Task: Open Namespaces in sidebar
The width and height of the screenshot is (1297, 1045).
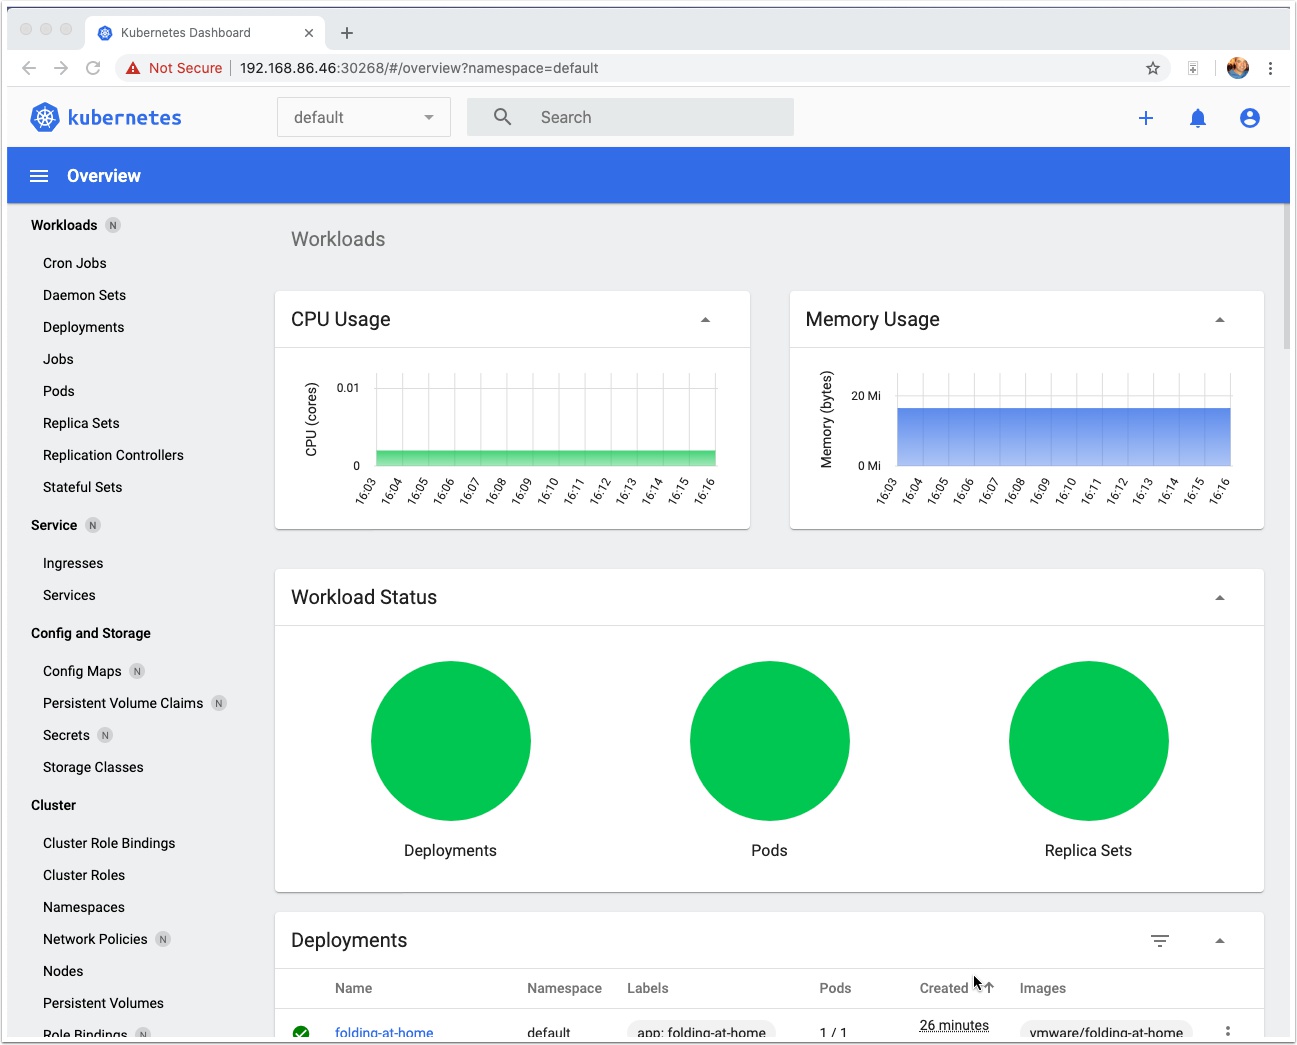Action: (84, 907)
